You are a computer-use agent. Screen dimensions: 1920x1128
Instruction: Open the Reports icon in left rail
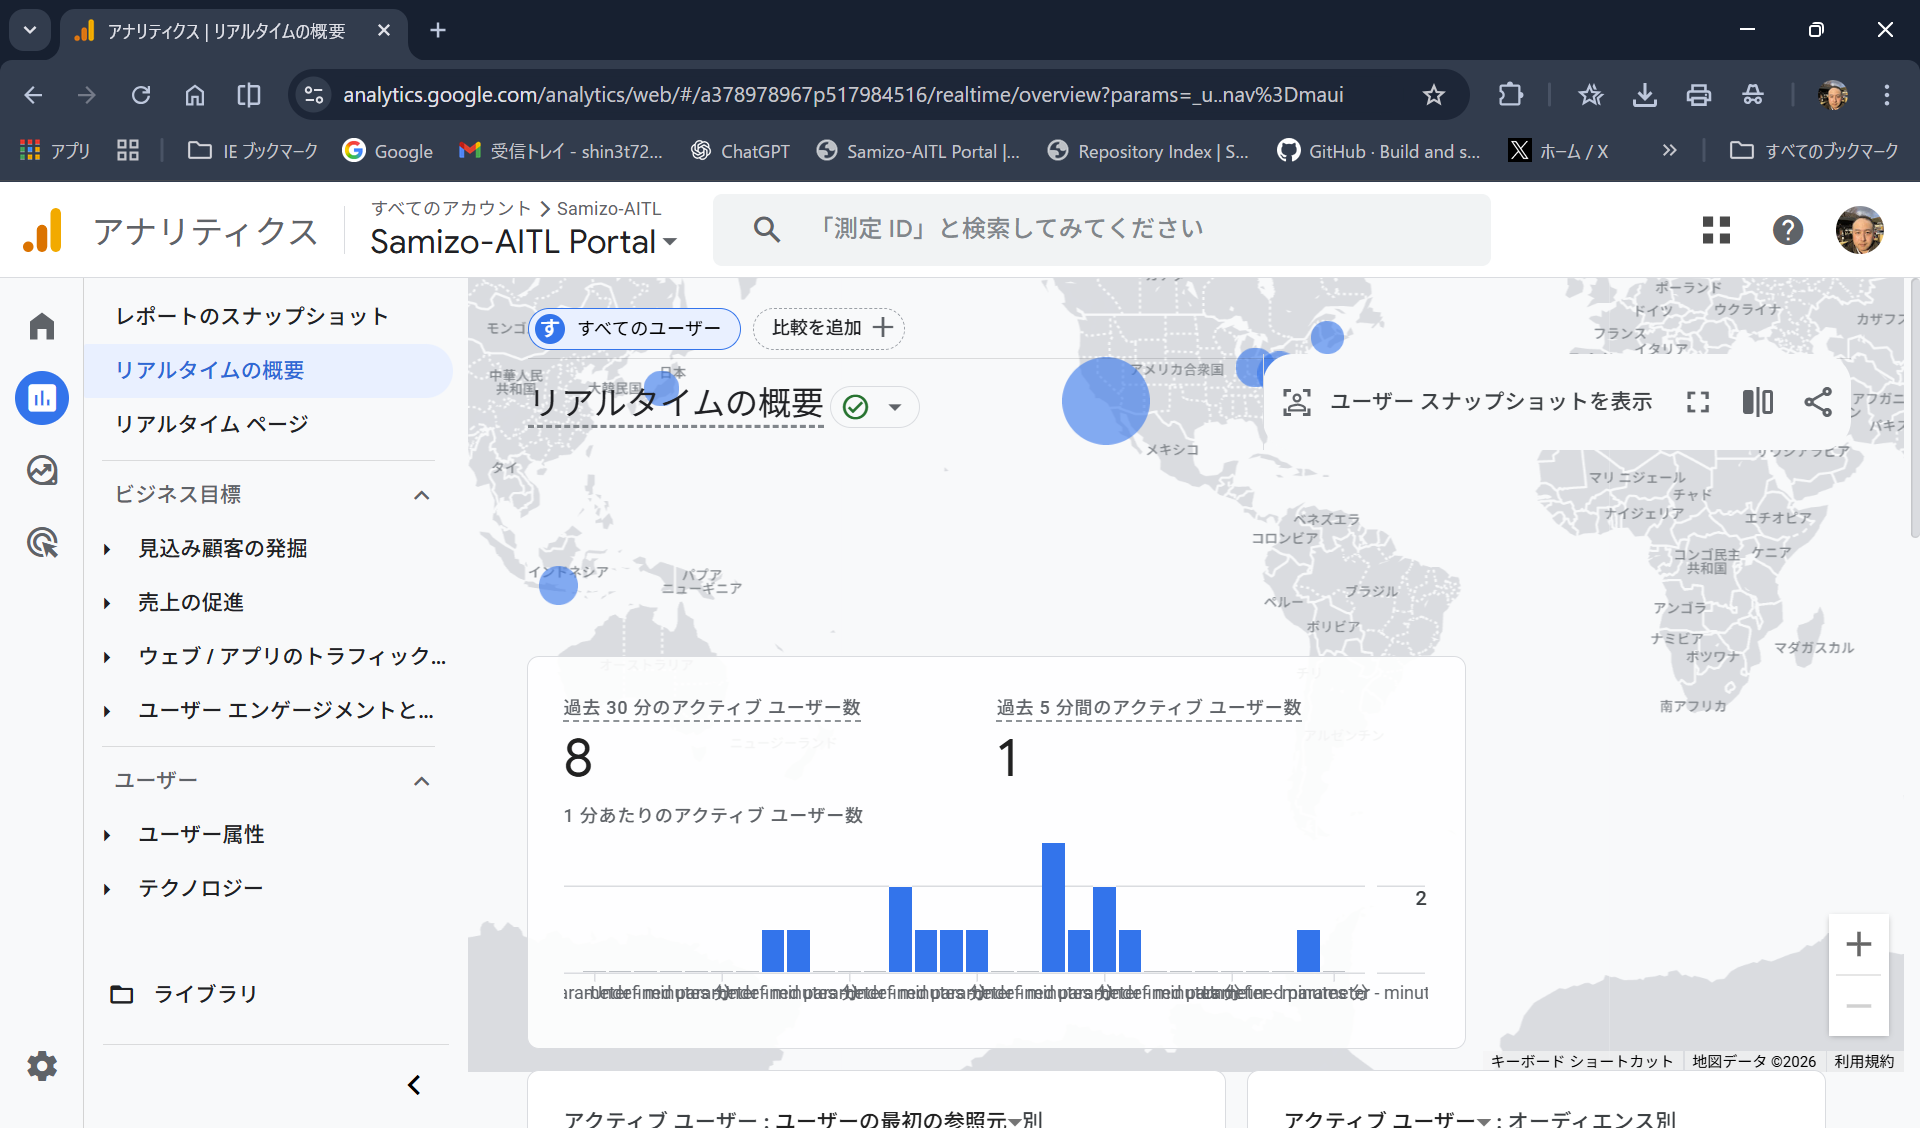click(42, 398)
